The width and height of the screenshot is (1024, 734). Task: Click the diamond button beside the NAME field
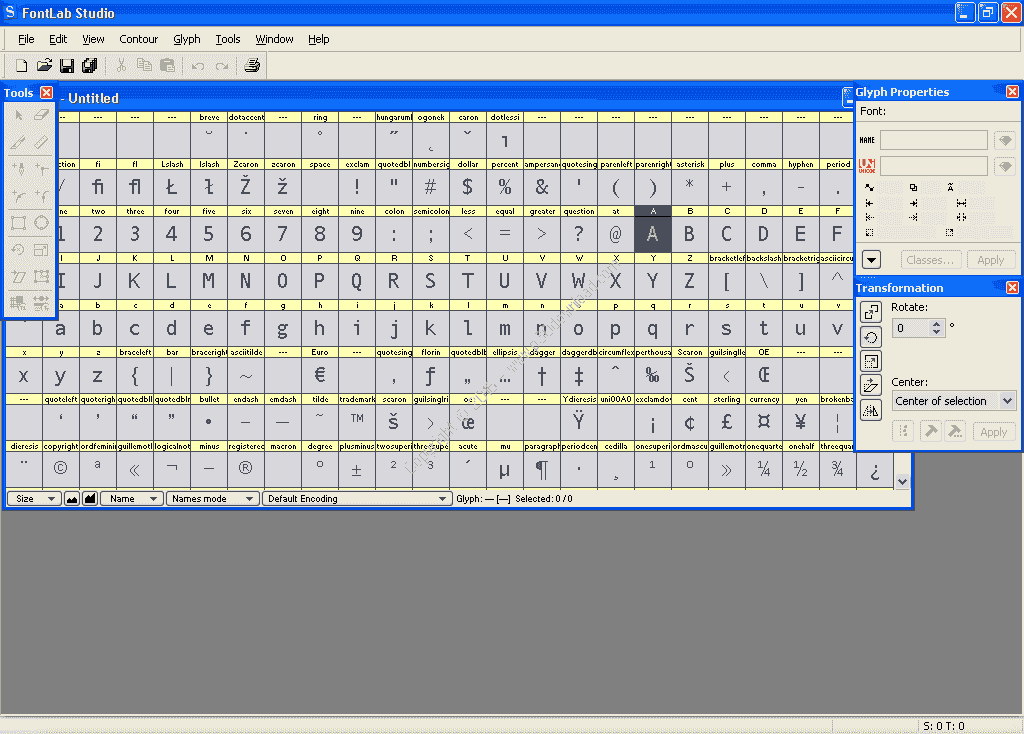[1004, 140]
